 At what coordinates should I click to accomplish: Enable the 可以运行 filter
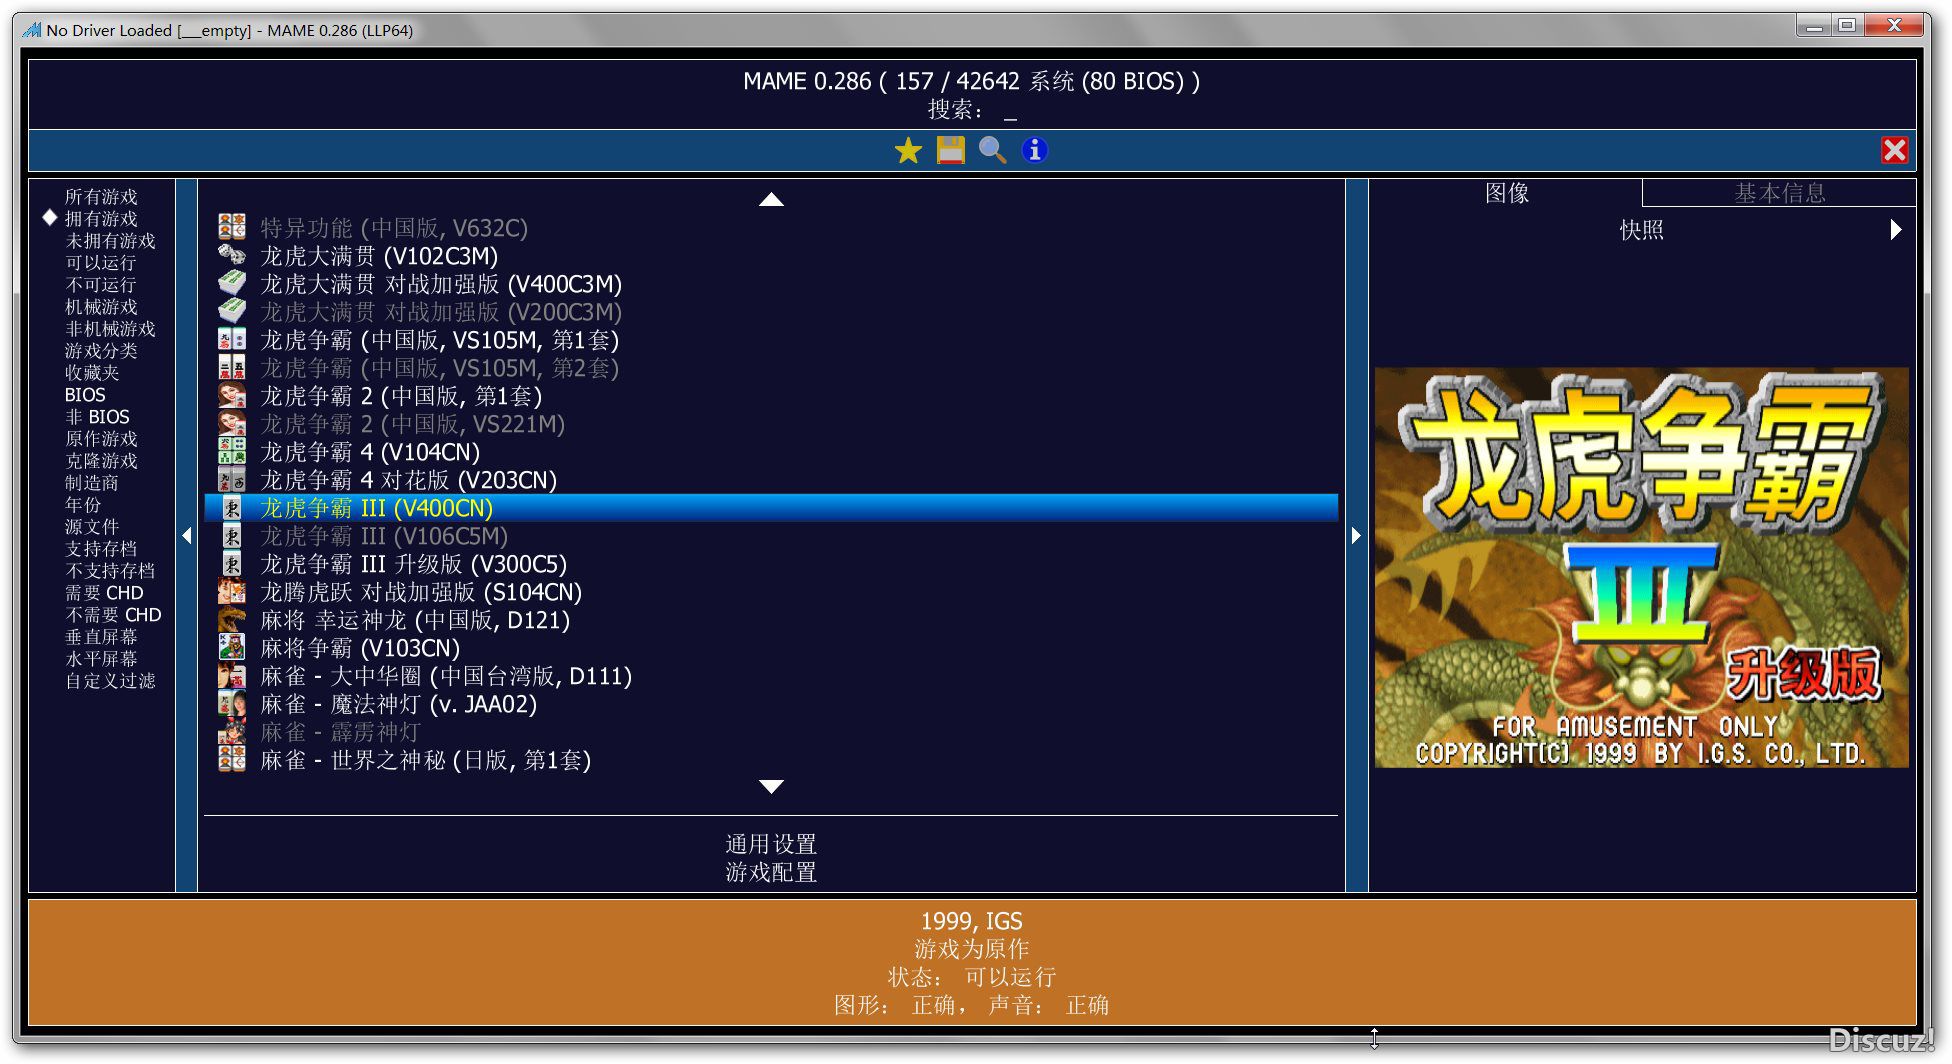pyautogui.click(x=100, y=263)
